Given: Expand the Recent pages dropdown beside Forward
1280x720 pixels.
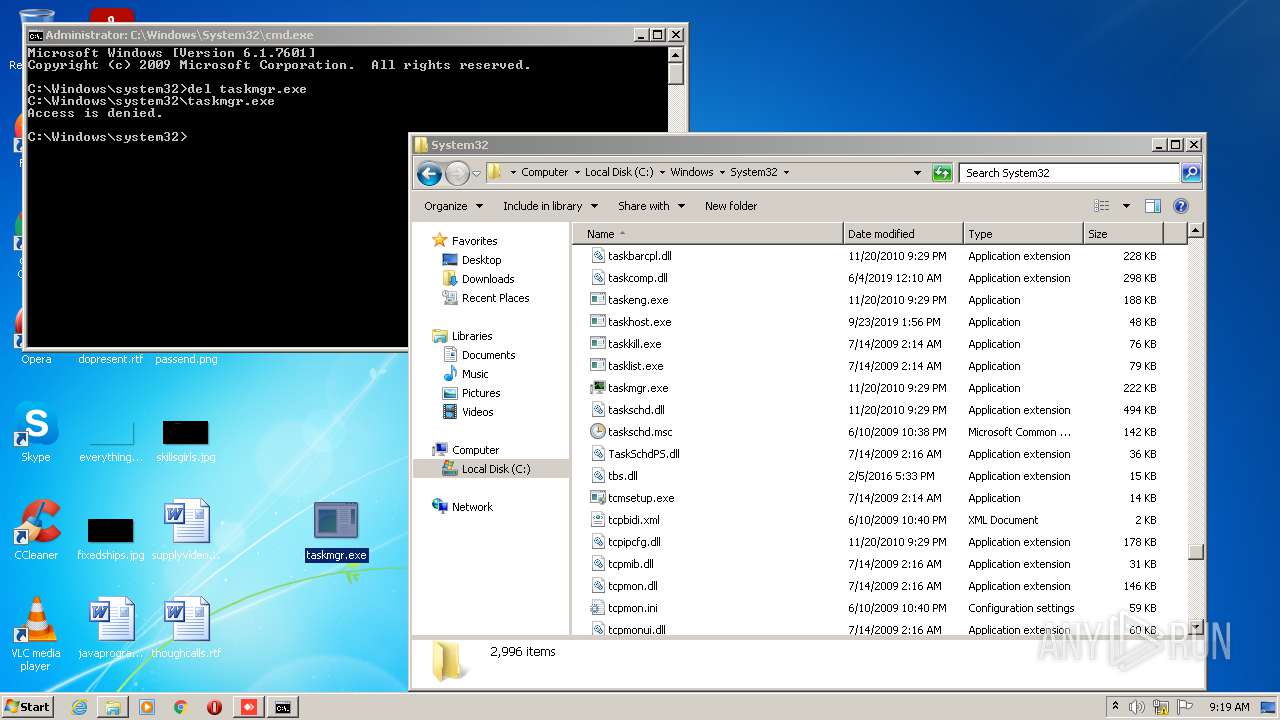Looking at the screenshot, I should tap(476, 173).
